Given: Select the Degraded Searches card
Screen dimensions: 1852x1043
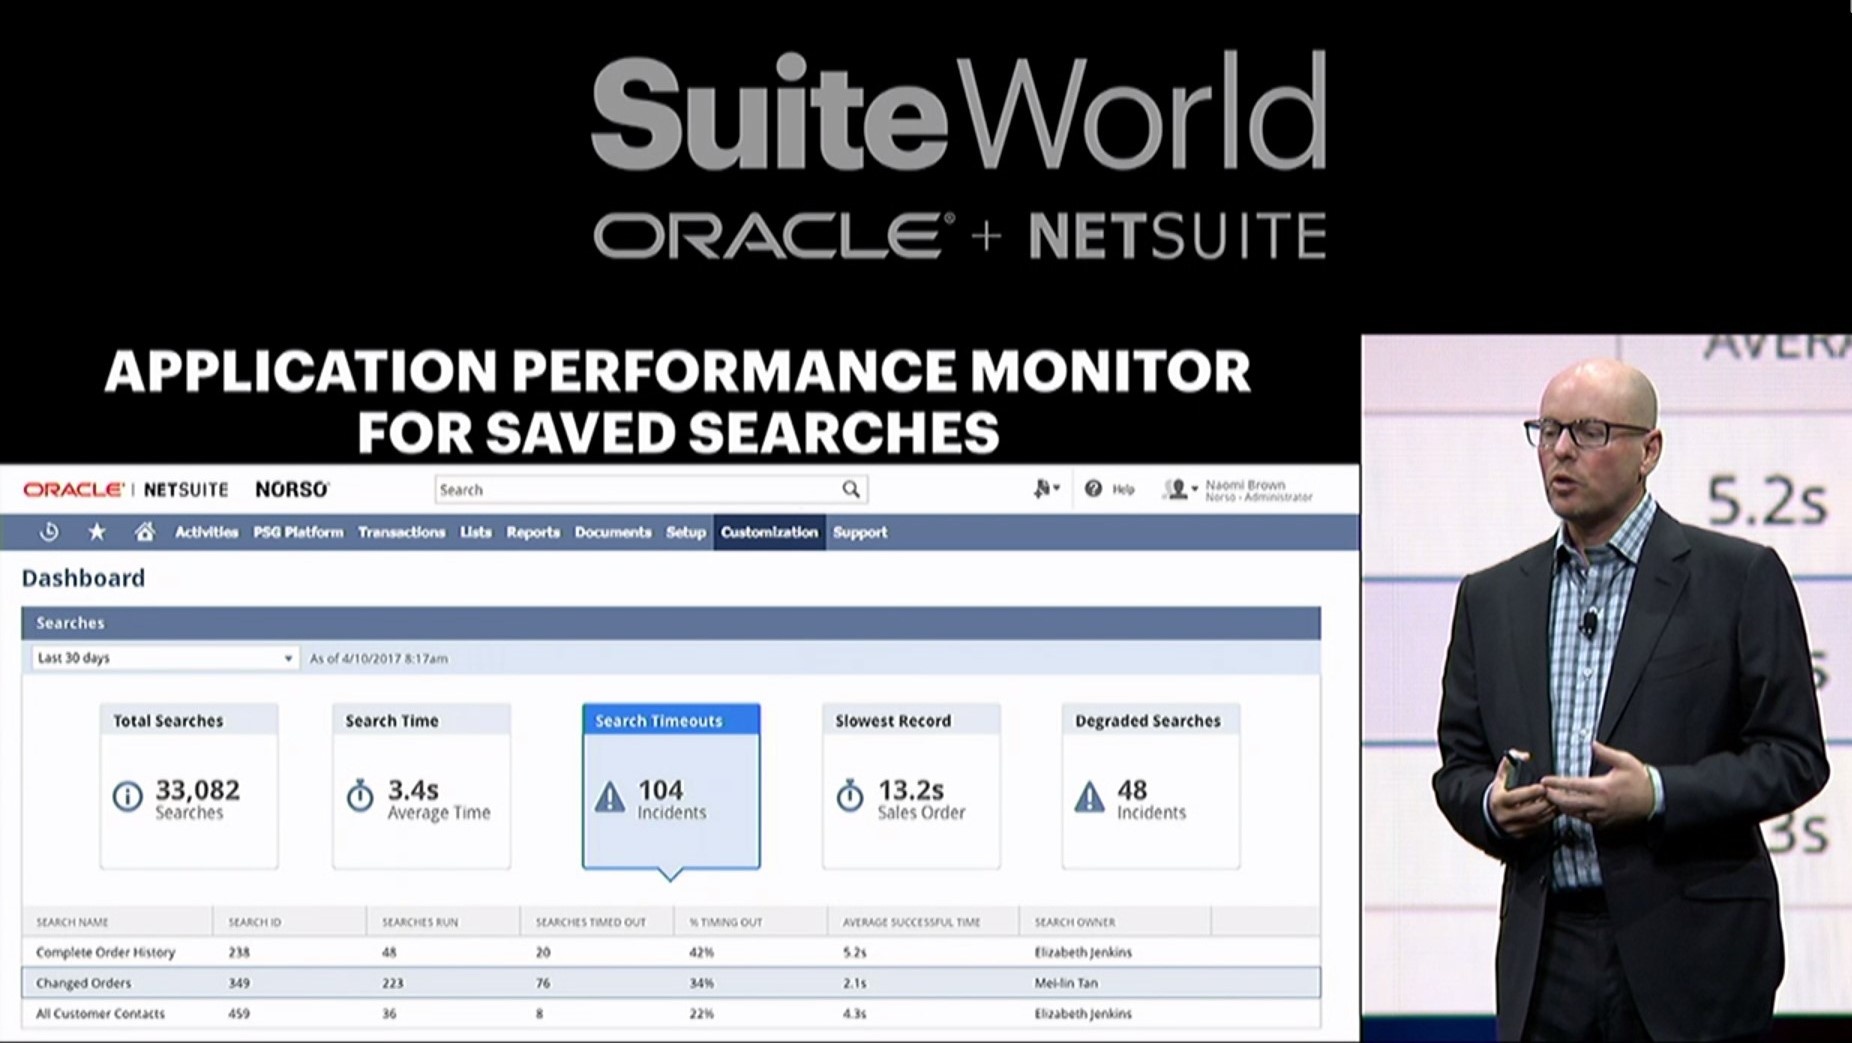Looking at the screenshot, I should (x=1151, y=786).
